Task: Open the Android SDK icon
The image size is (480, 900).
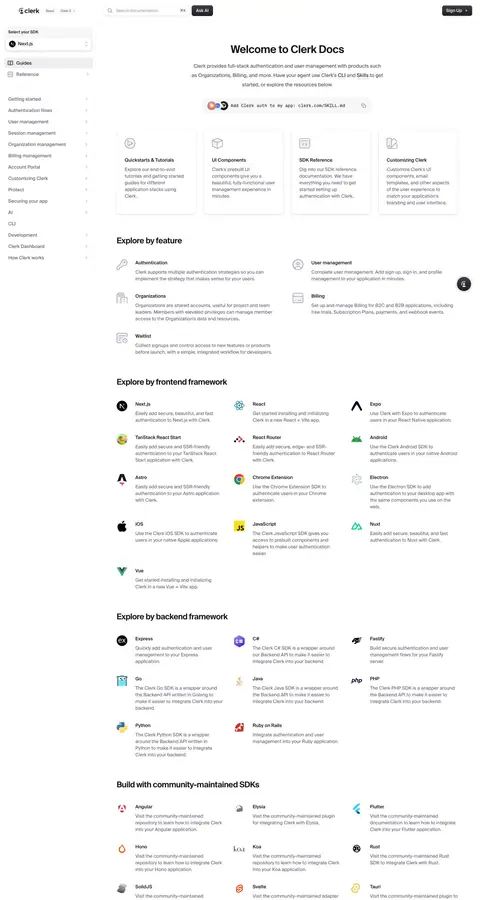Action: (357, 439)
